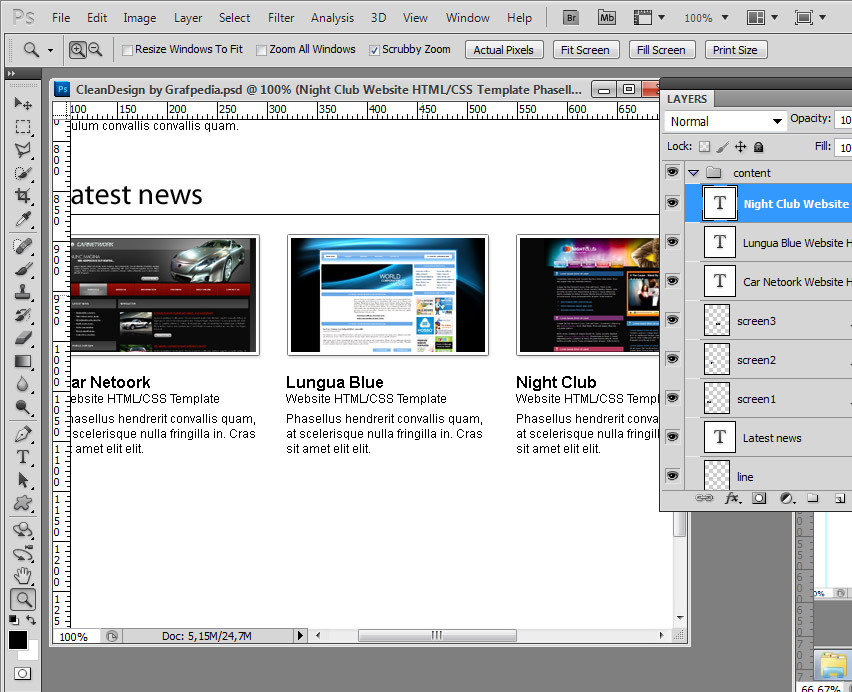852x692 pixels.
Task: Select the Zoom tool in toolbox
Action: (23, 599)
